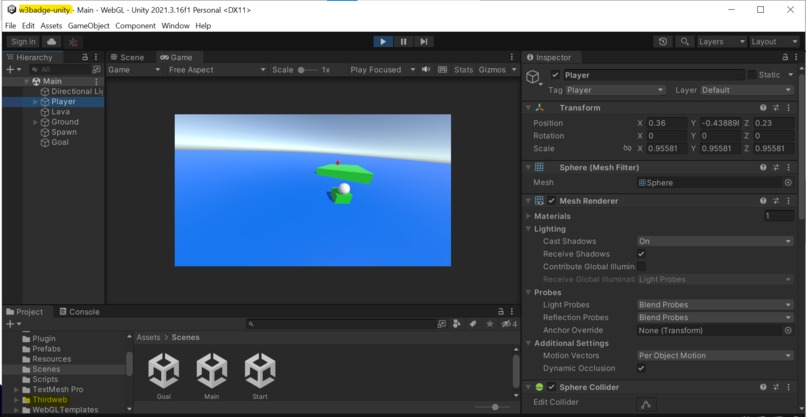
Task: Open the Hierarchy panel three-dot menu
Action: [x=96, y=57]
